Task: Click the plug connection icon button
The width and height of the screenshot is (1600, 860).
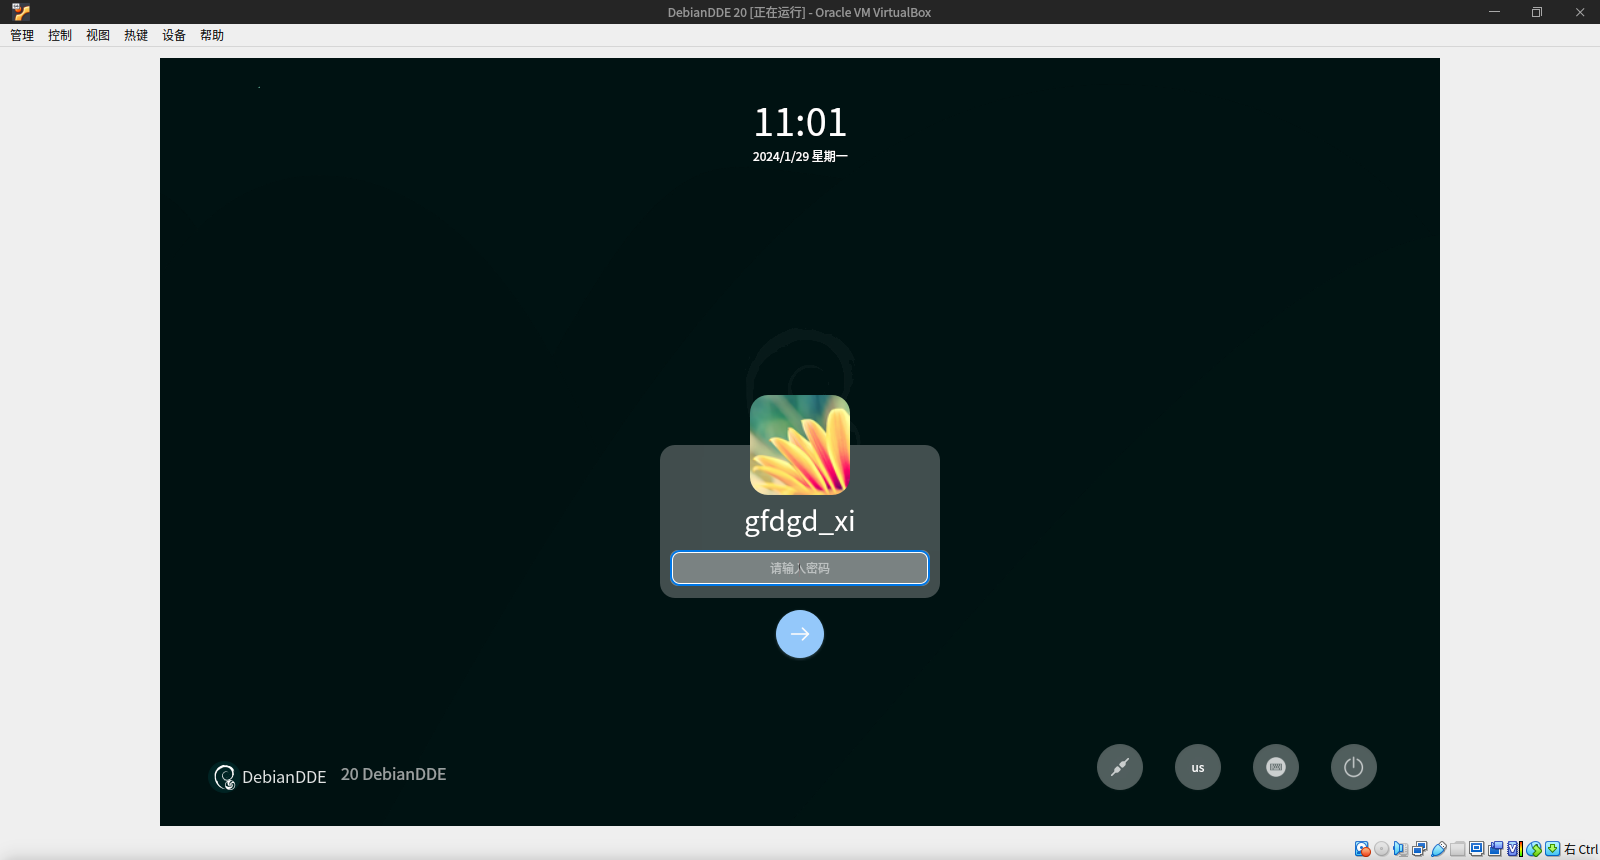Action: tap(1120, 767)
